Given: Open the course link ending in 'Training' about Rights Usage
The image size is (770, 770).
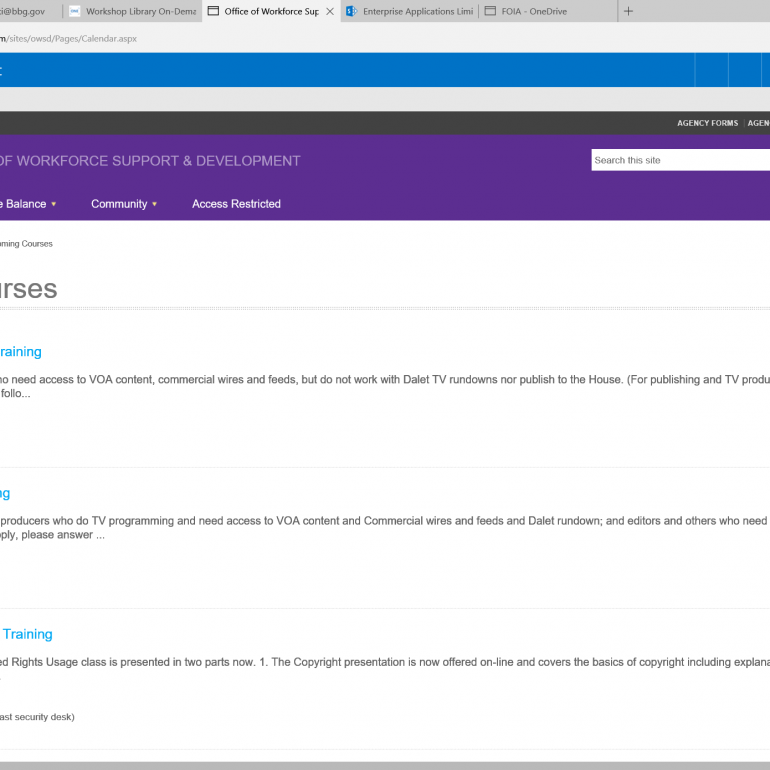Looking at the screenshot, I should (x=27, y=634).
